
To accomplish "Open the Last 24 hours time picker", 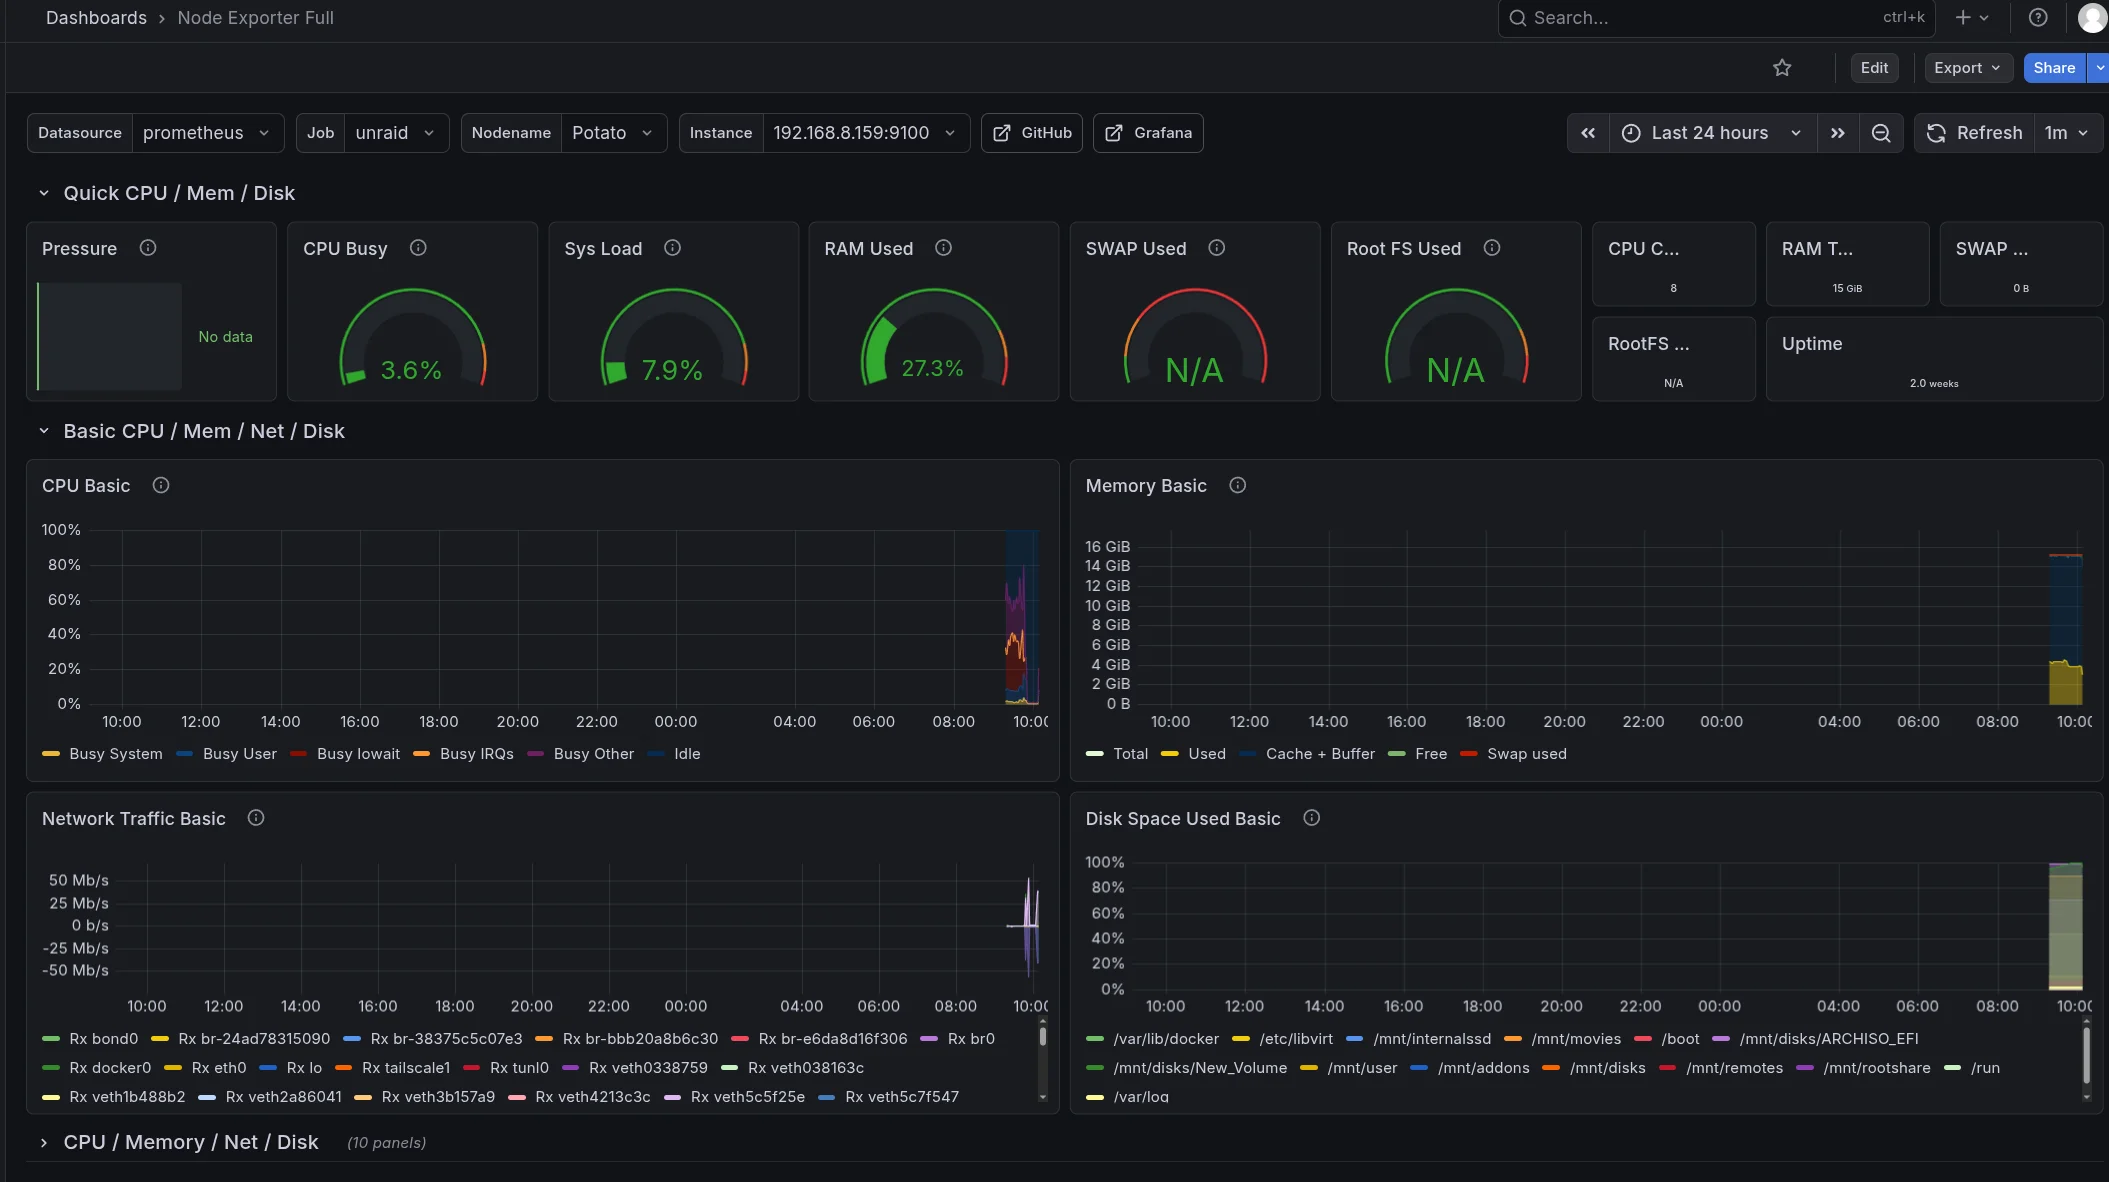I will [x=1712, y=133].
